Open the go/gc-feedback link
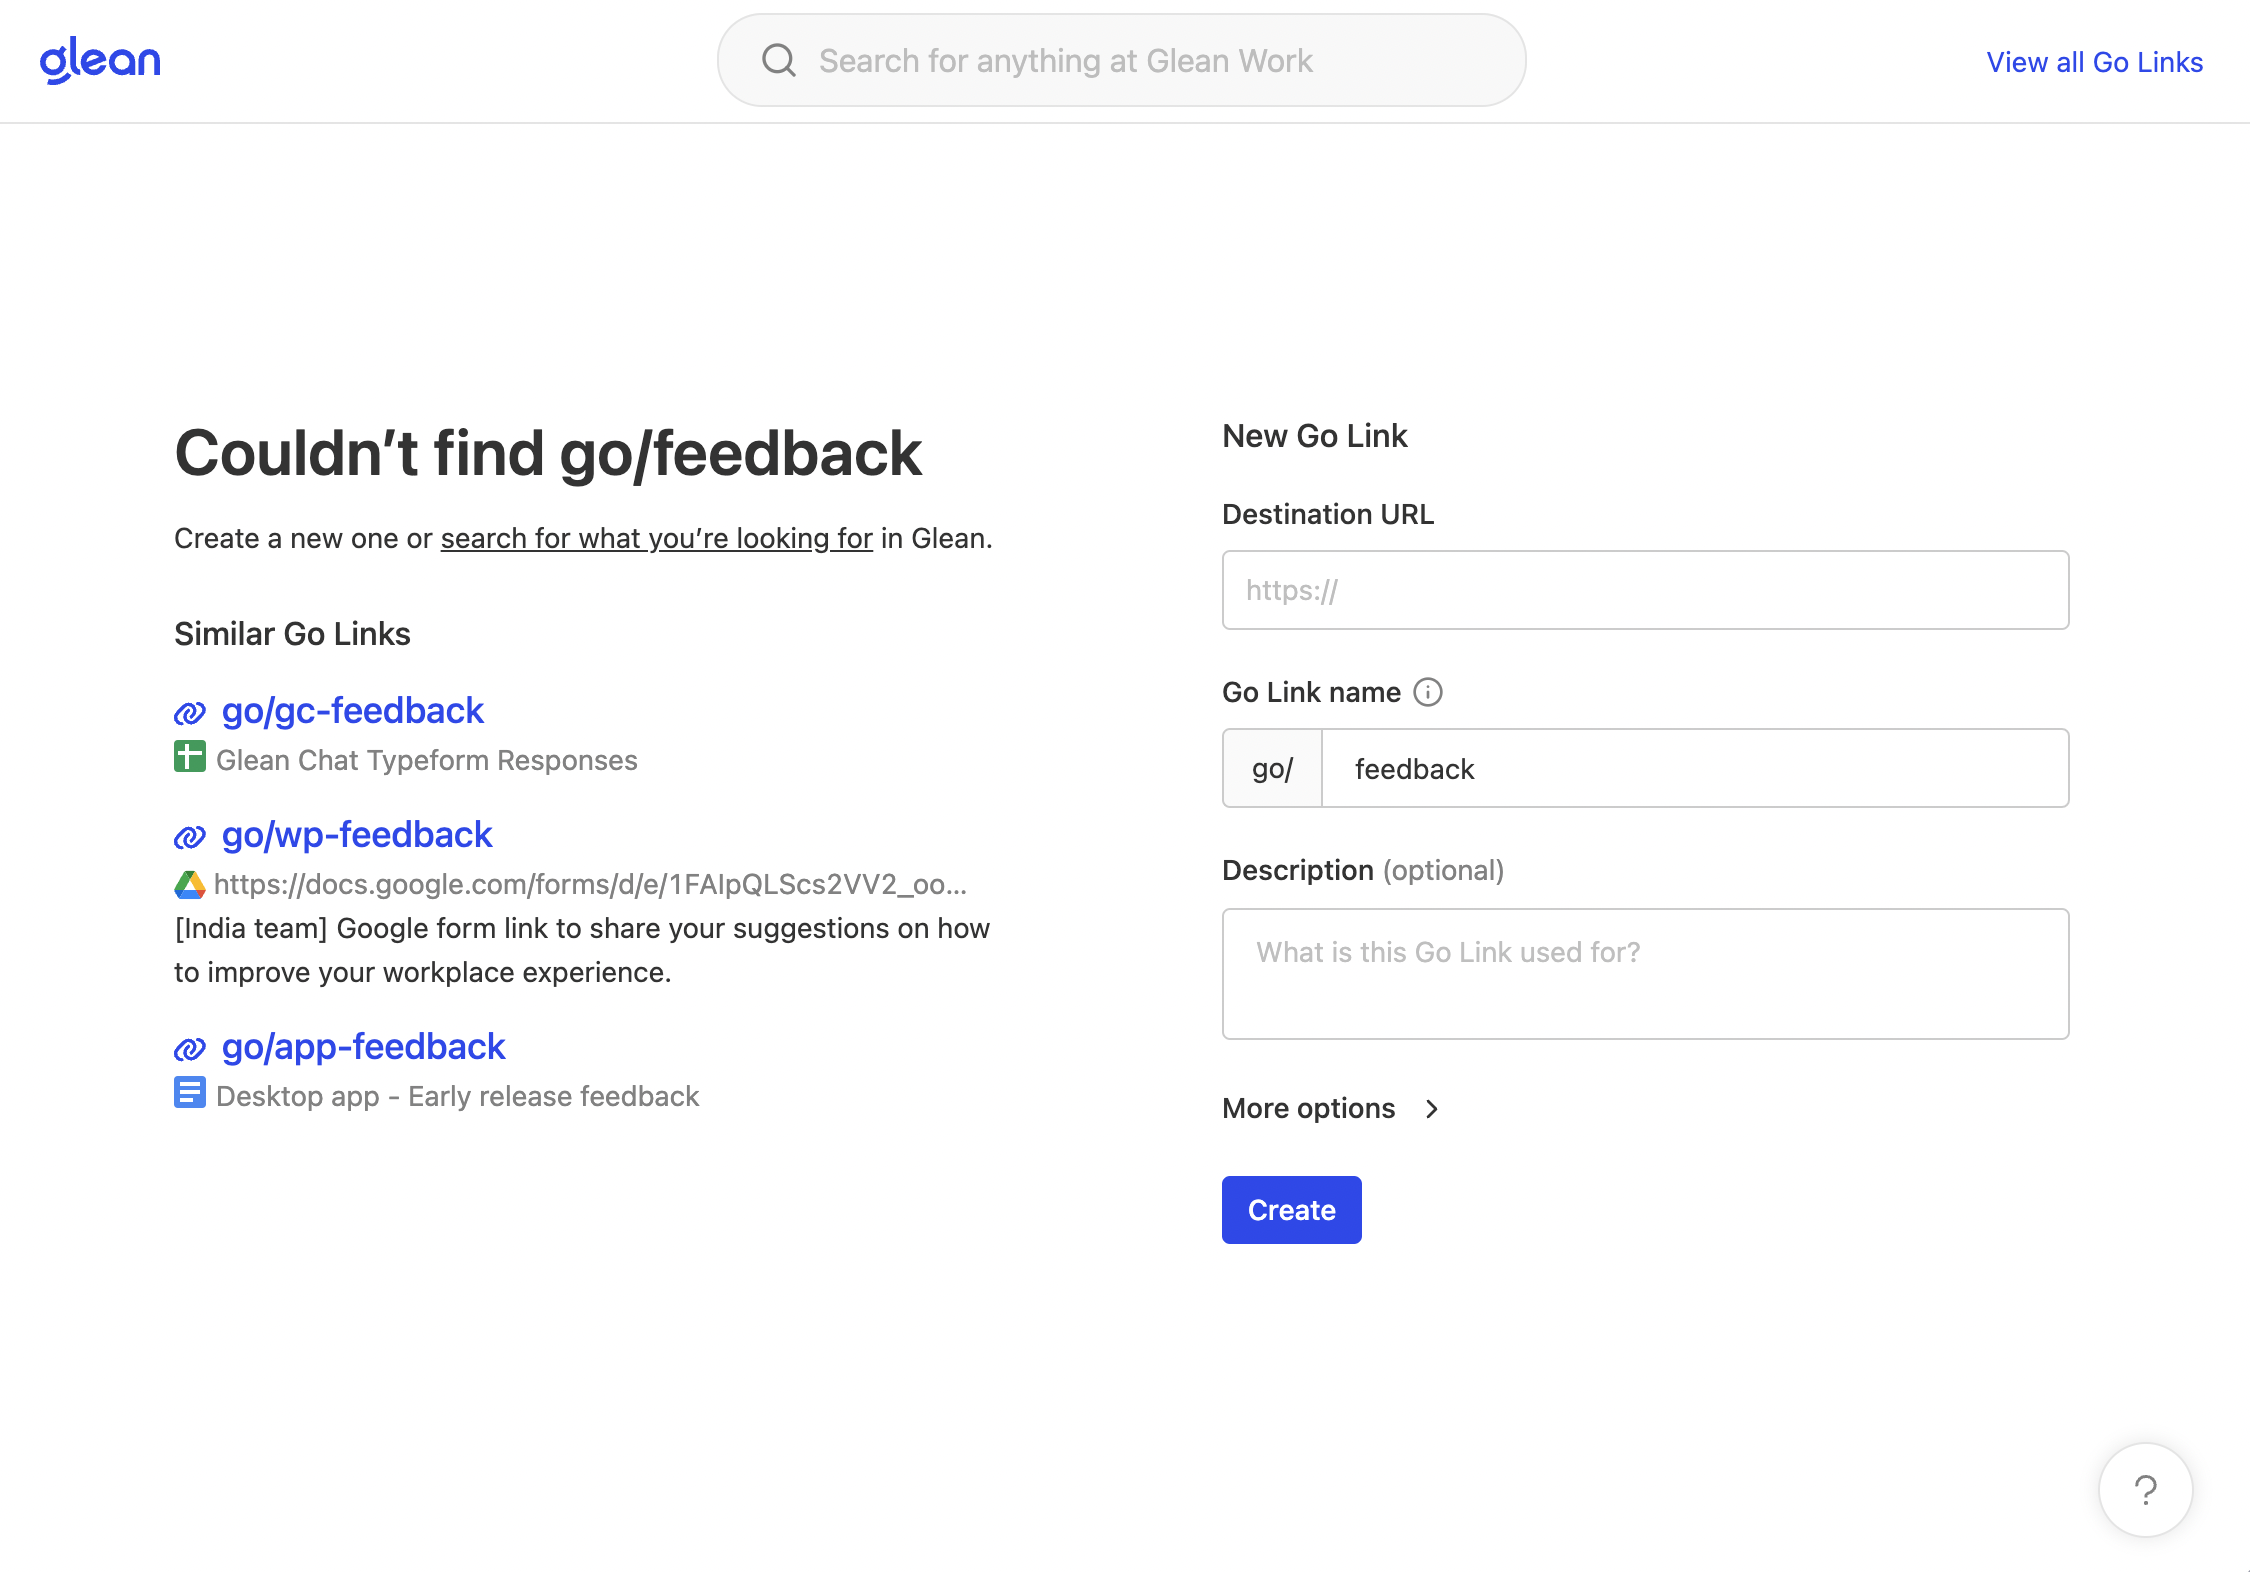This screenshot has width=2250, height=1572. tap(352, 711)
